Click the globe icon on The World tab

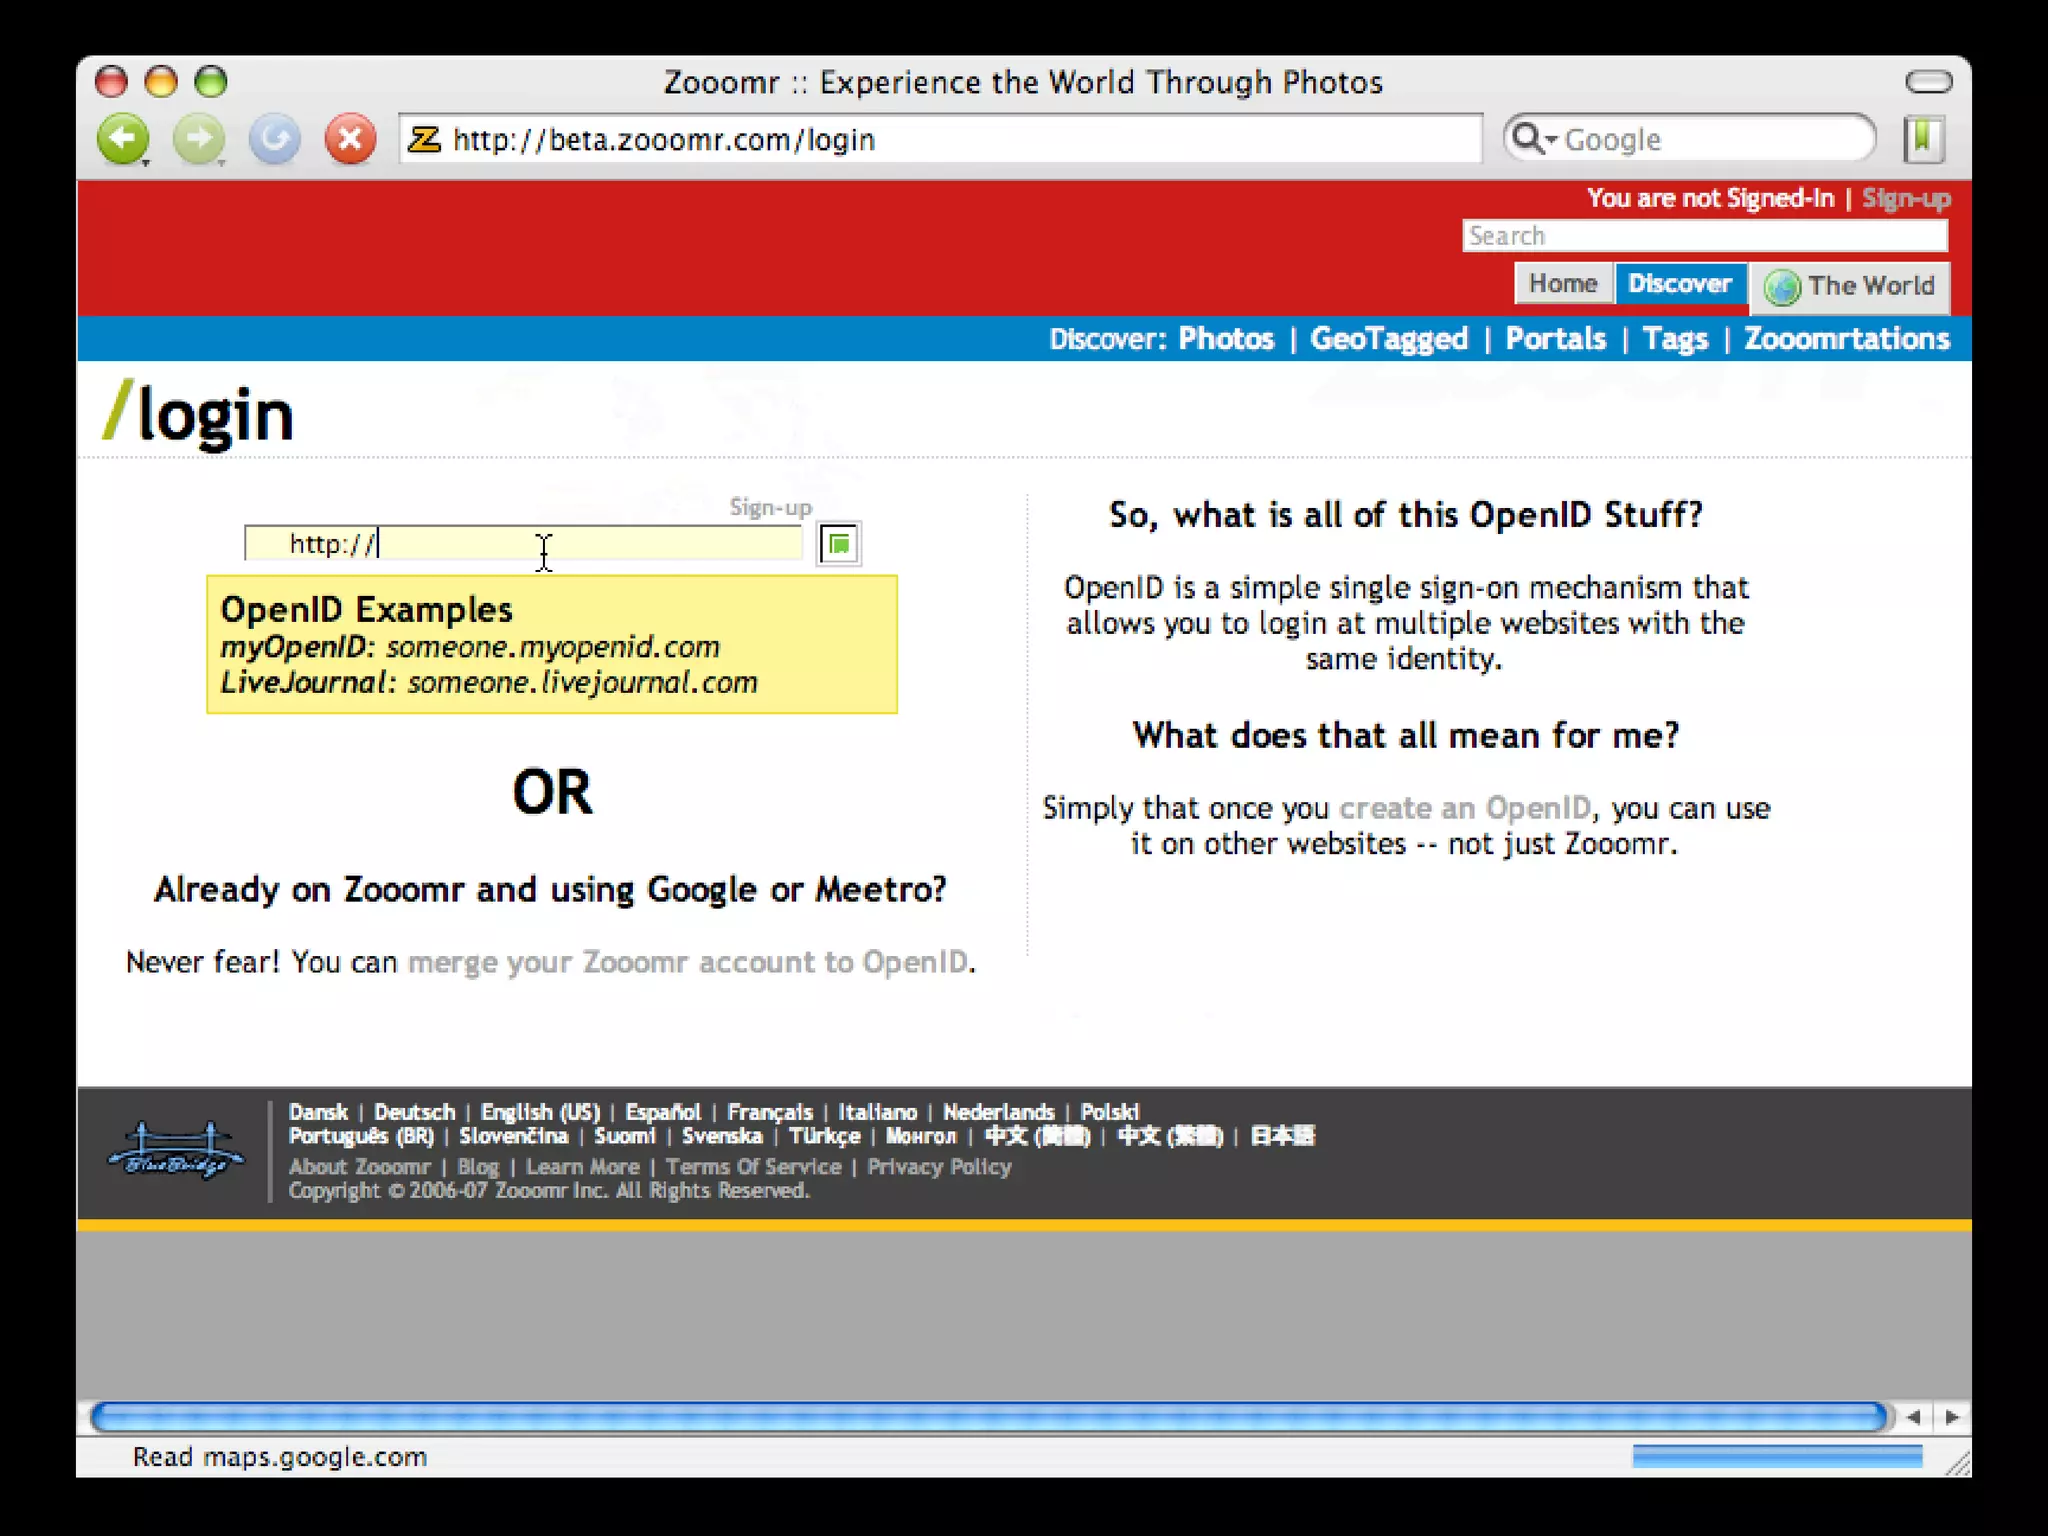click(1782, 287)
